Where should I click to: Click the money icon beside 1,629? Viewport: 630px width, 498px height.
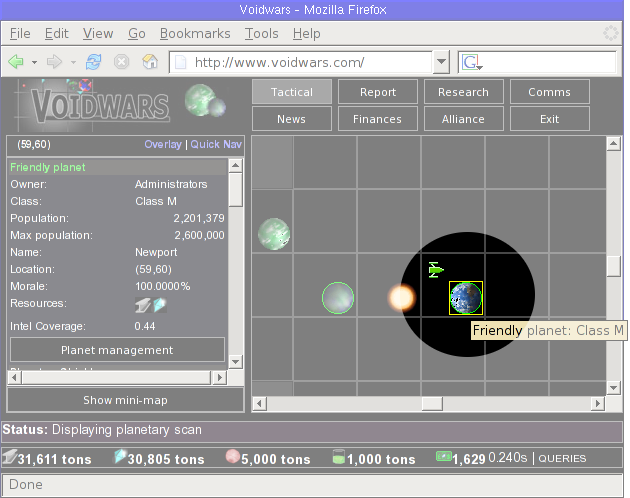(x=444, y=456)
